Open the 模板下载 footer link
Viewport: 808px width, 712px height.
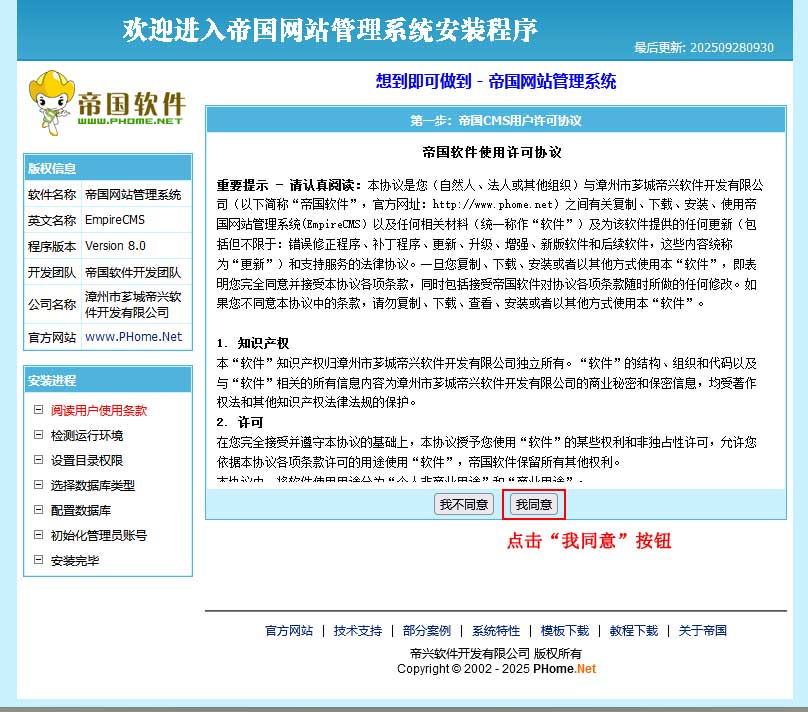tap(565, 631)
